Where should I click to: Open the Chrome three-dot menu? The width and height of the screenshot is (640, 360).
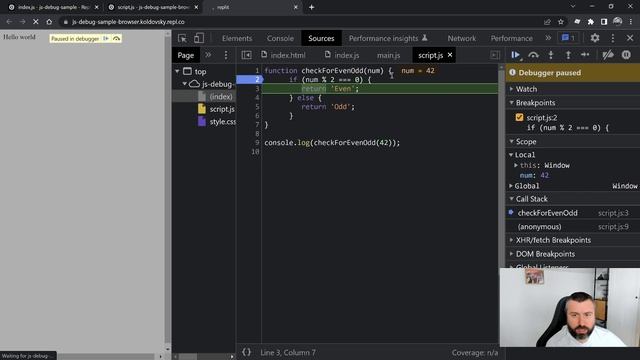point(631,22)
